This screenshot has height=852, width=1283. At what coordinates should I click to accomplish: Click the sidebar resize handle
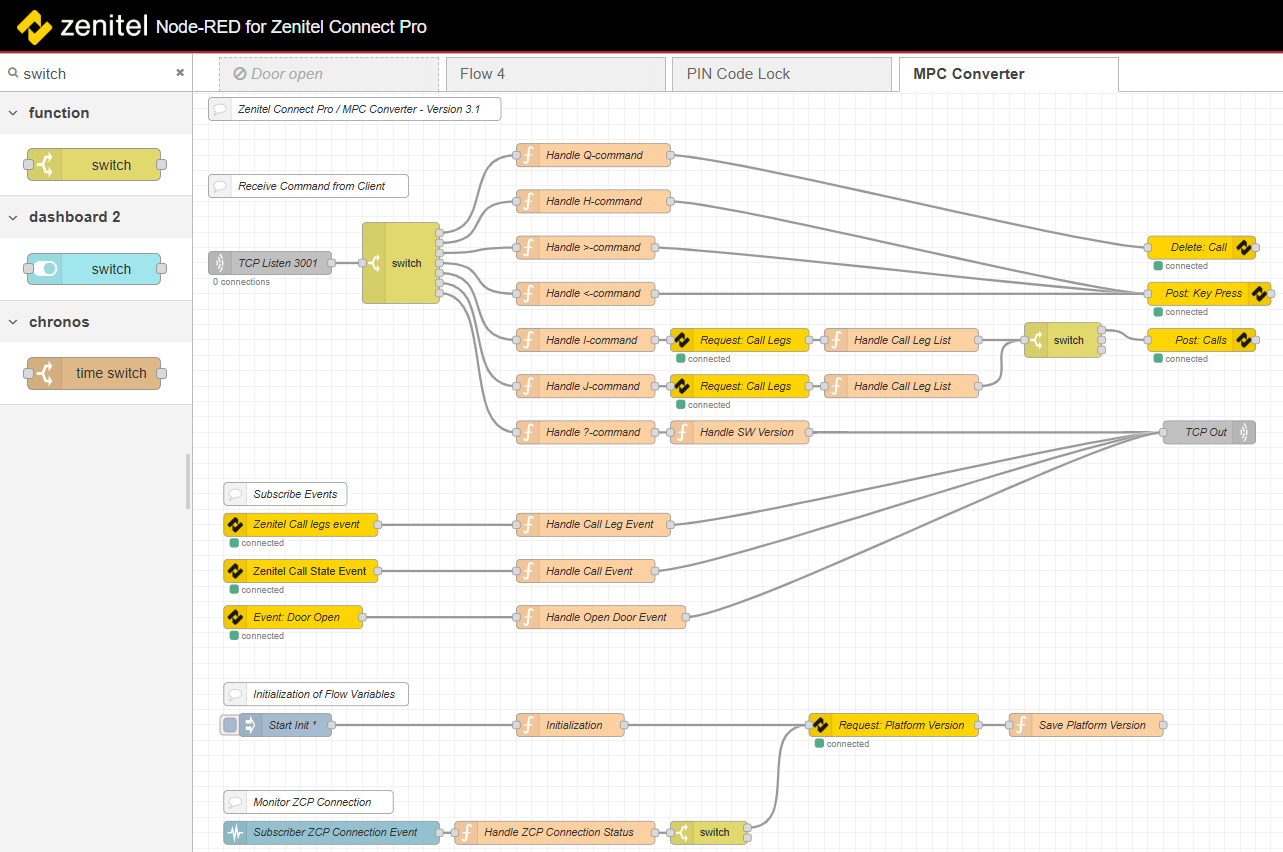coord(188,482)
